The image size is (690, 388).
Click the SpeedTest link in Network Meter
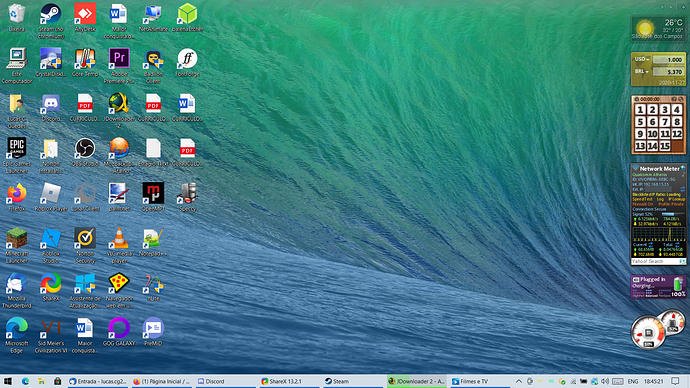[641, 199]
